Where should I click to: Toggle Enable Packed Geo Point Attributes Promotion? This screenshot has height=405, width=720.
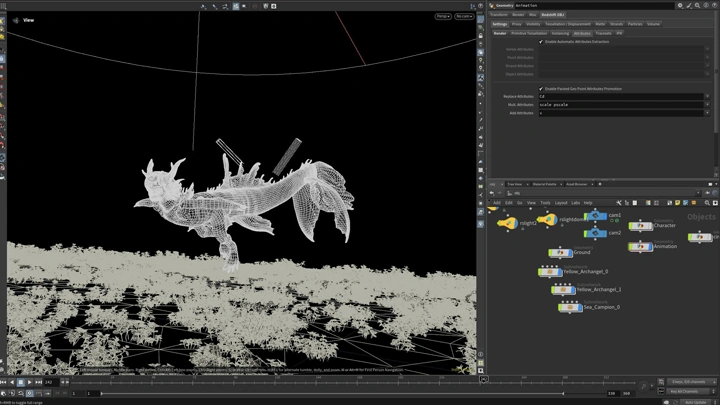point(541,89)
